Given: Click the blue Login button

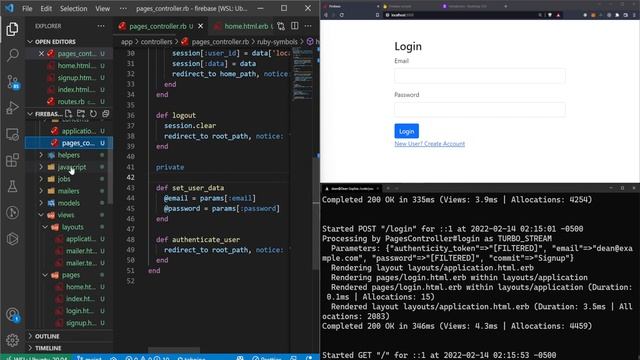Looking at the screenshot, I should [x=407, y=131].
